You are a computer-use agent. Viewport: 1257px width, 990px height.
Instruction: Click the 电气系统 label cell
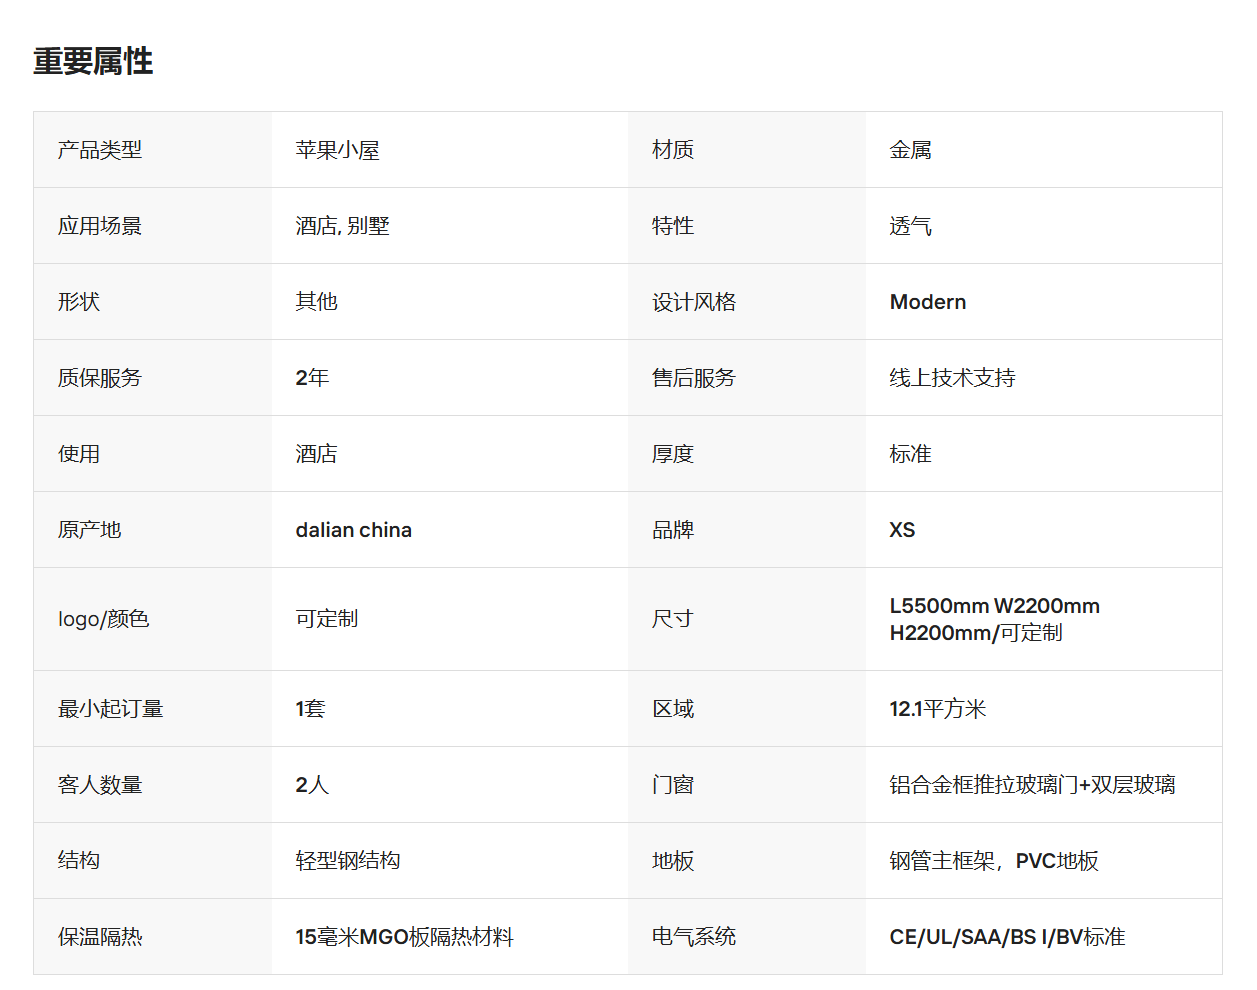[747, 937]
